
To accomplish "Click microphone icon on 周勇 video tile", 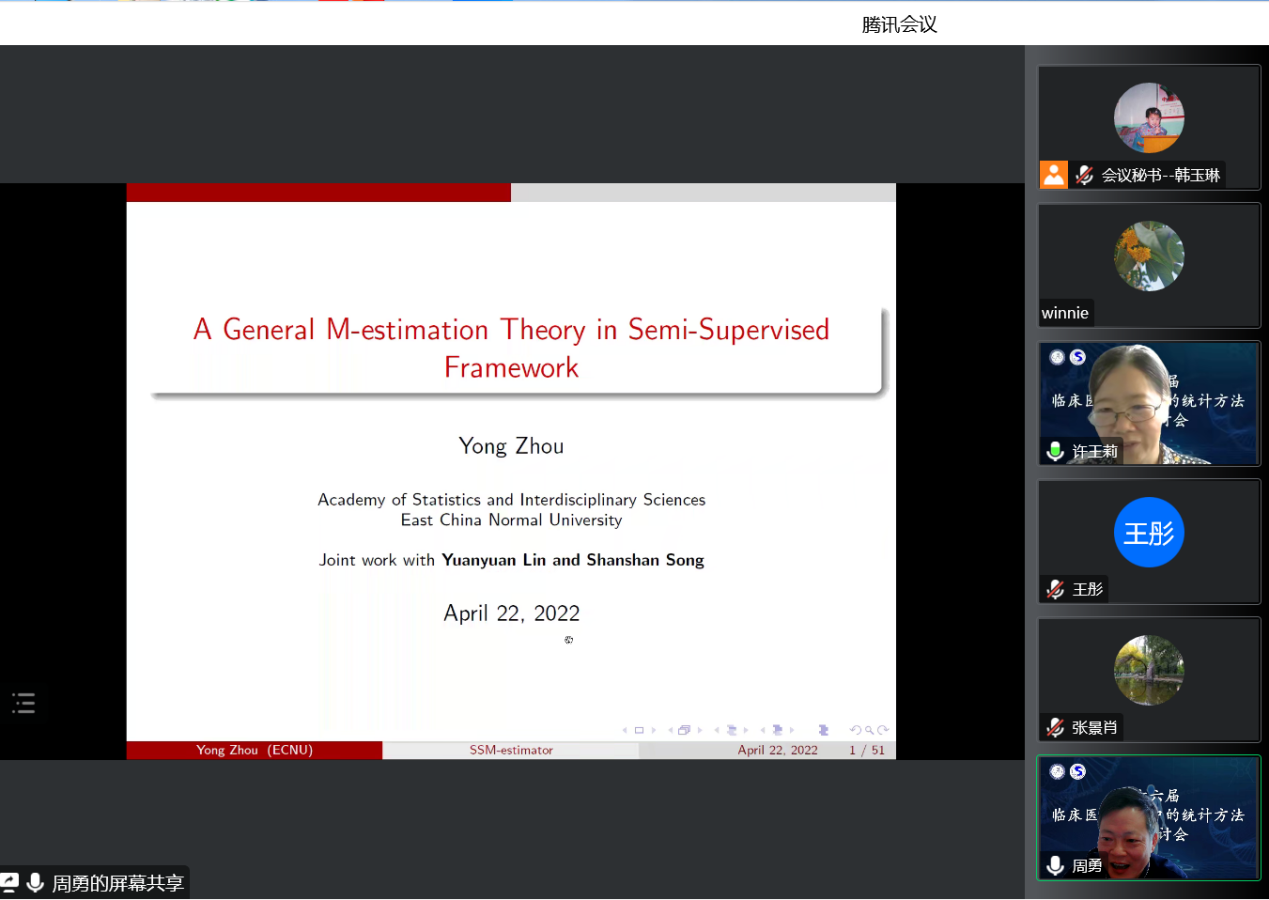I will click(1055, 865).
